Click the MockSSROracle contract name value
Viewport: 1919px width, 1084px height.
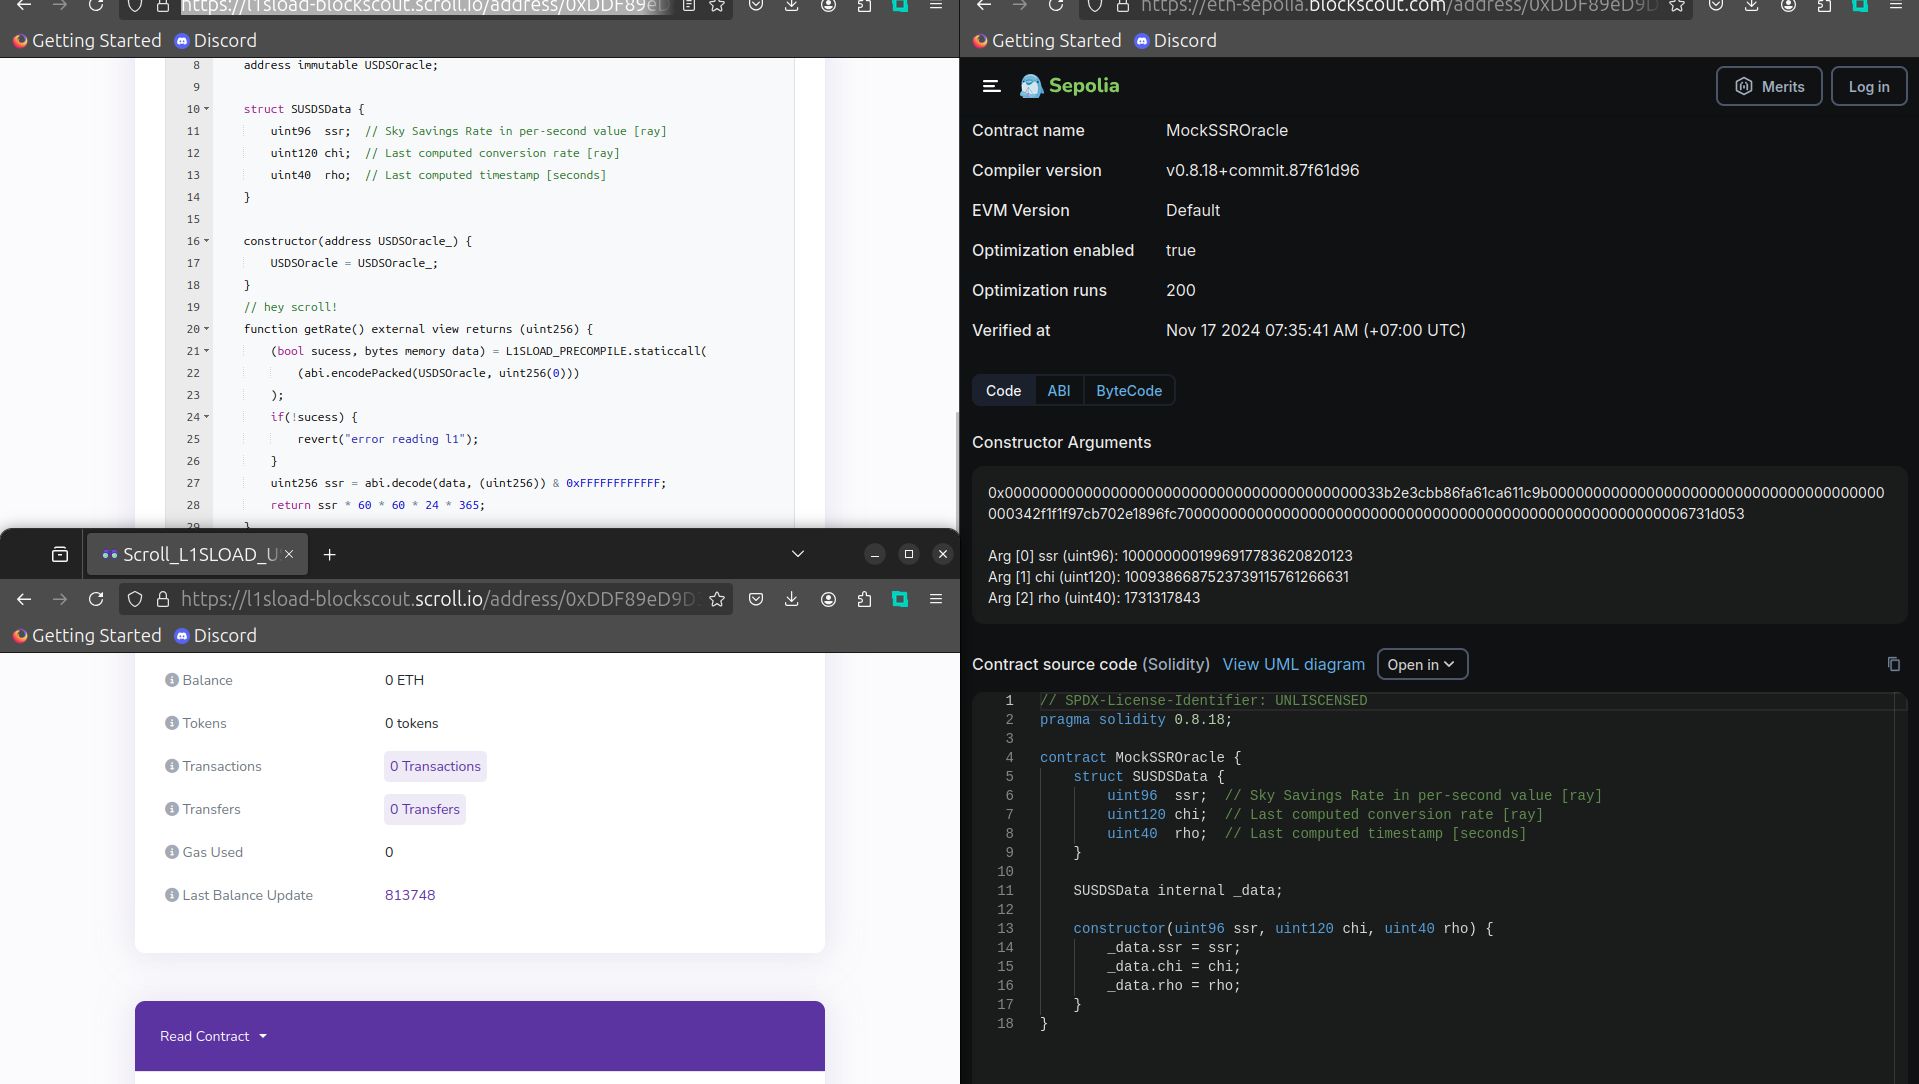click(x=1226, y=130)
